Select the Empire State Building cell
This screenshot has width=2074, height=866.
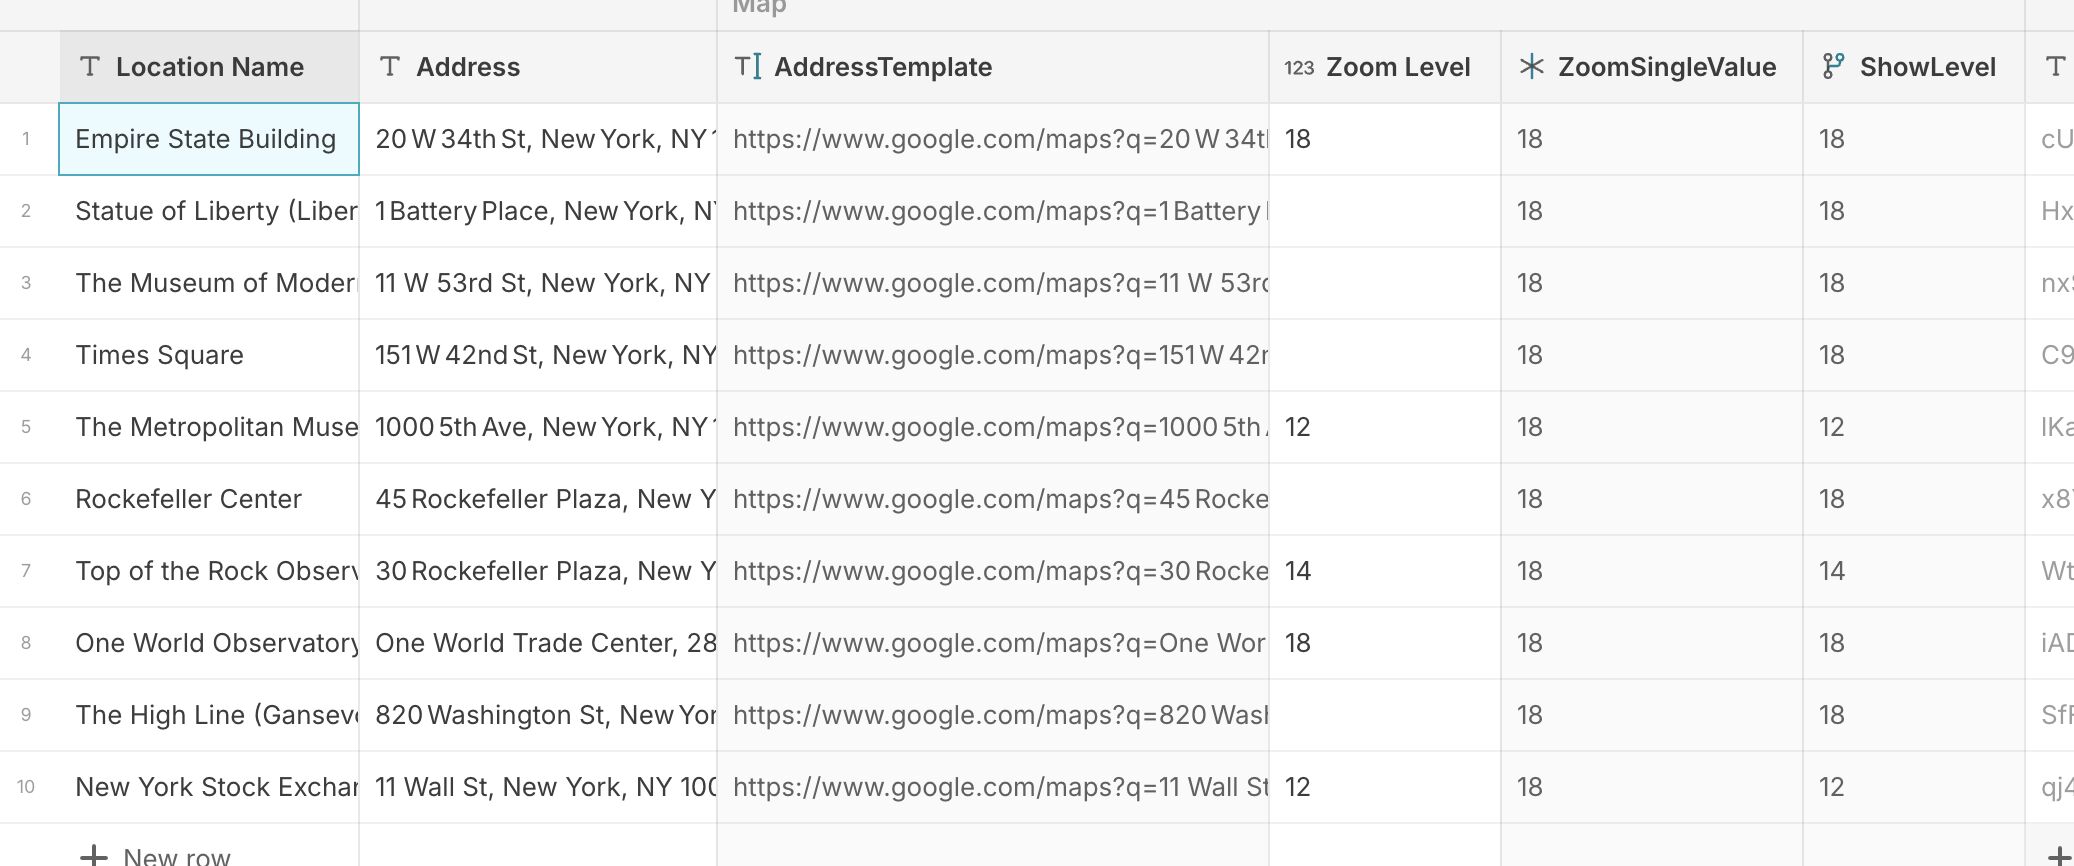pos(209,139)
